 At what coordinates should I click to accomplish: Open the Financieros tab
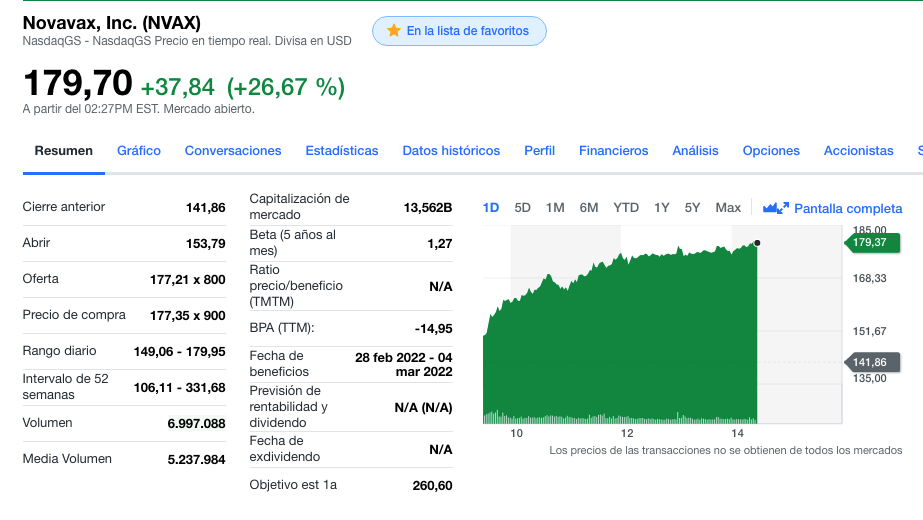[613, 151]
